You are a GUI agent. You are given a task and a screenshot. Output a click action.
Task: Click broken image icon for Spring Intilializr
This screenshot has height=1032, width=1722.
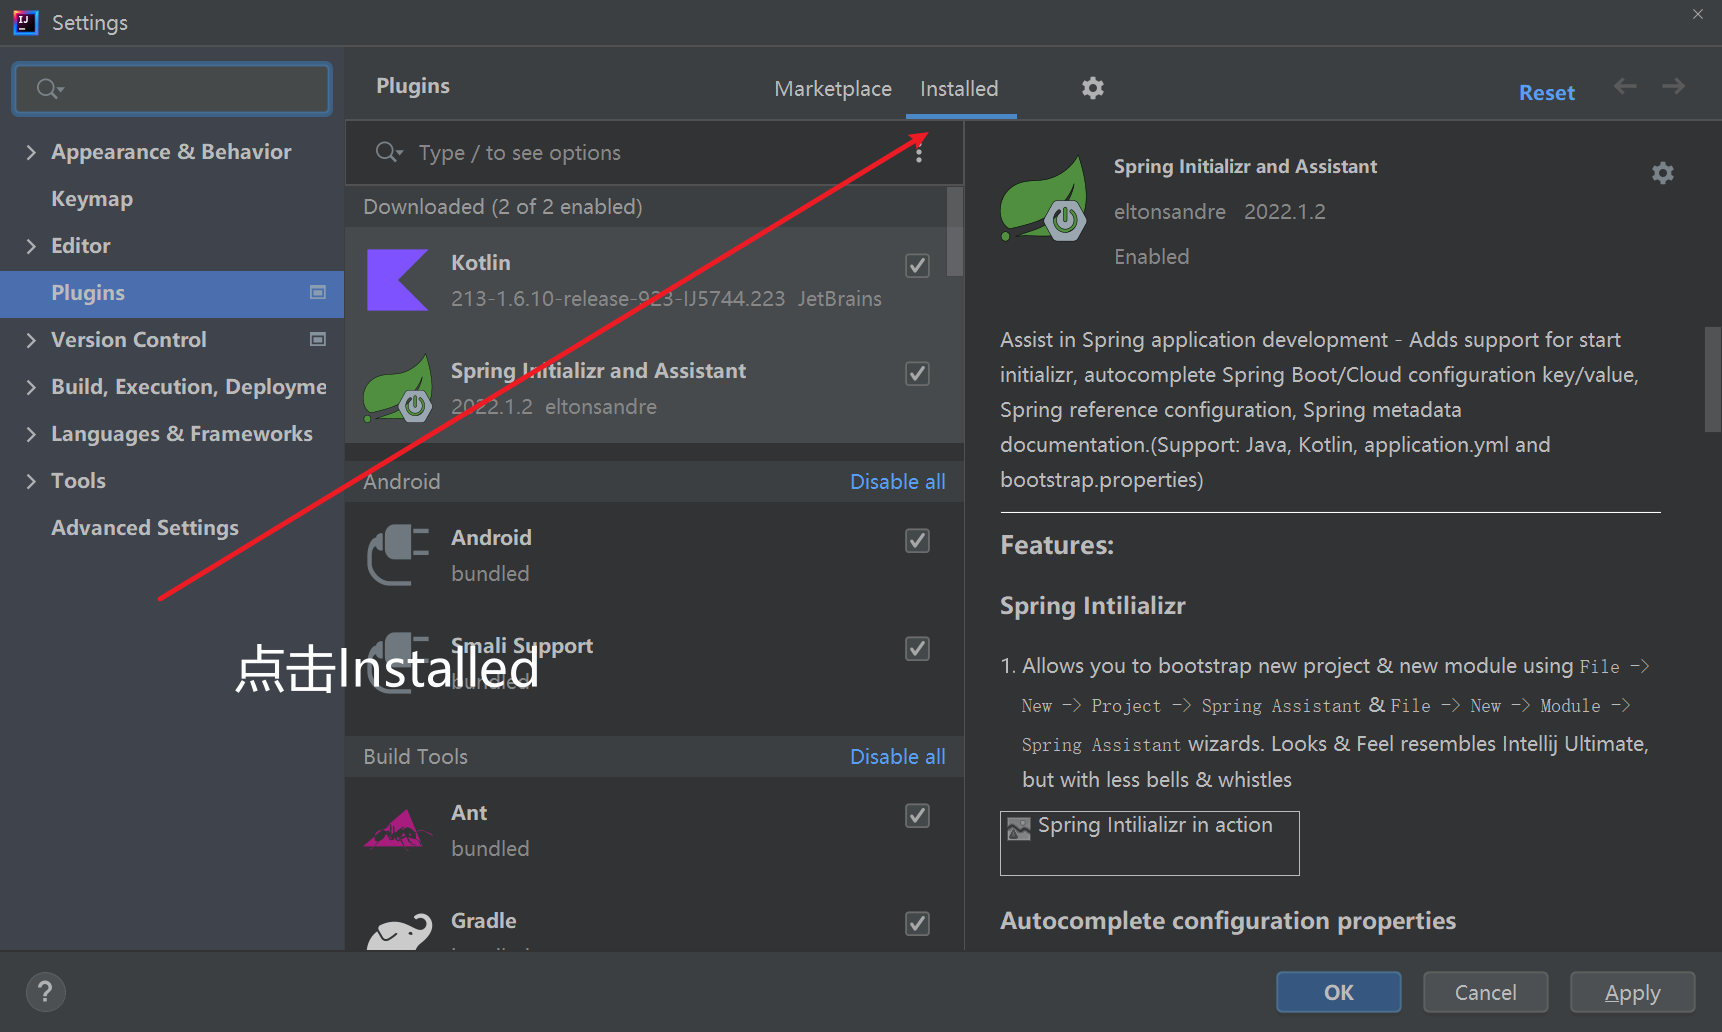[1019, 829]
